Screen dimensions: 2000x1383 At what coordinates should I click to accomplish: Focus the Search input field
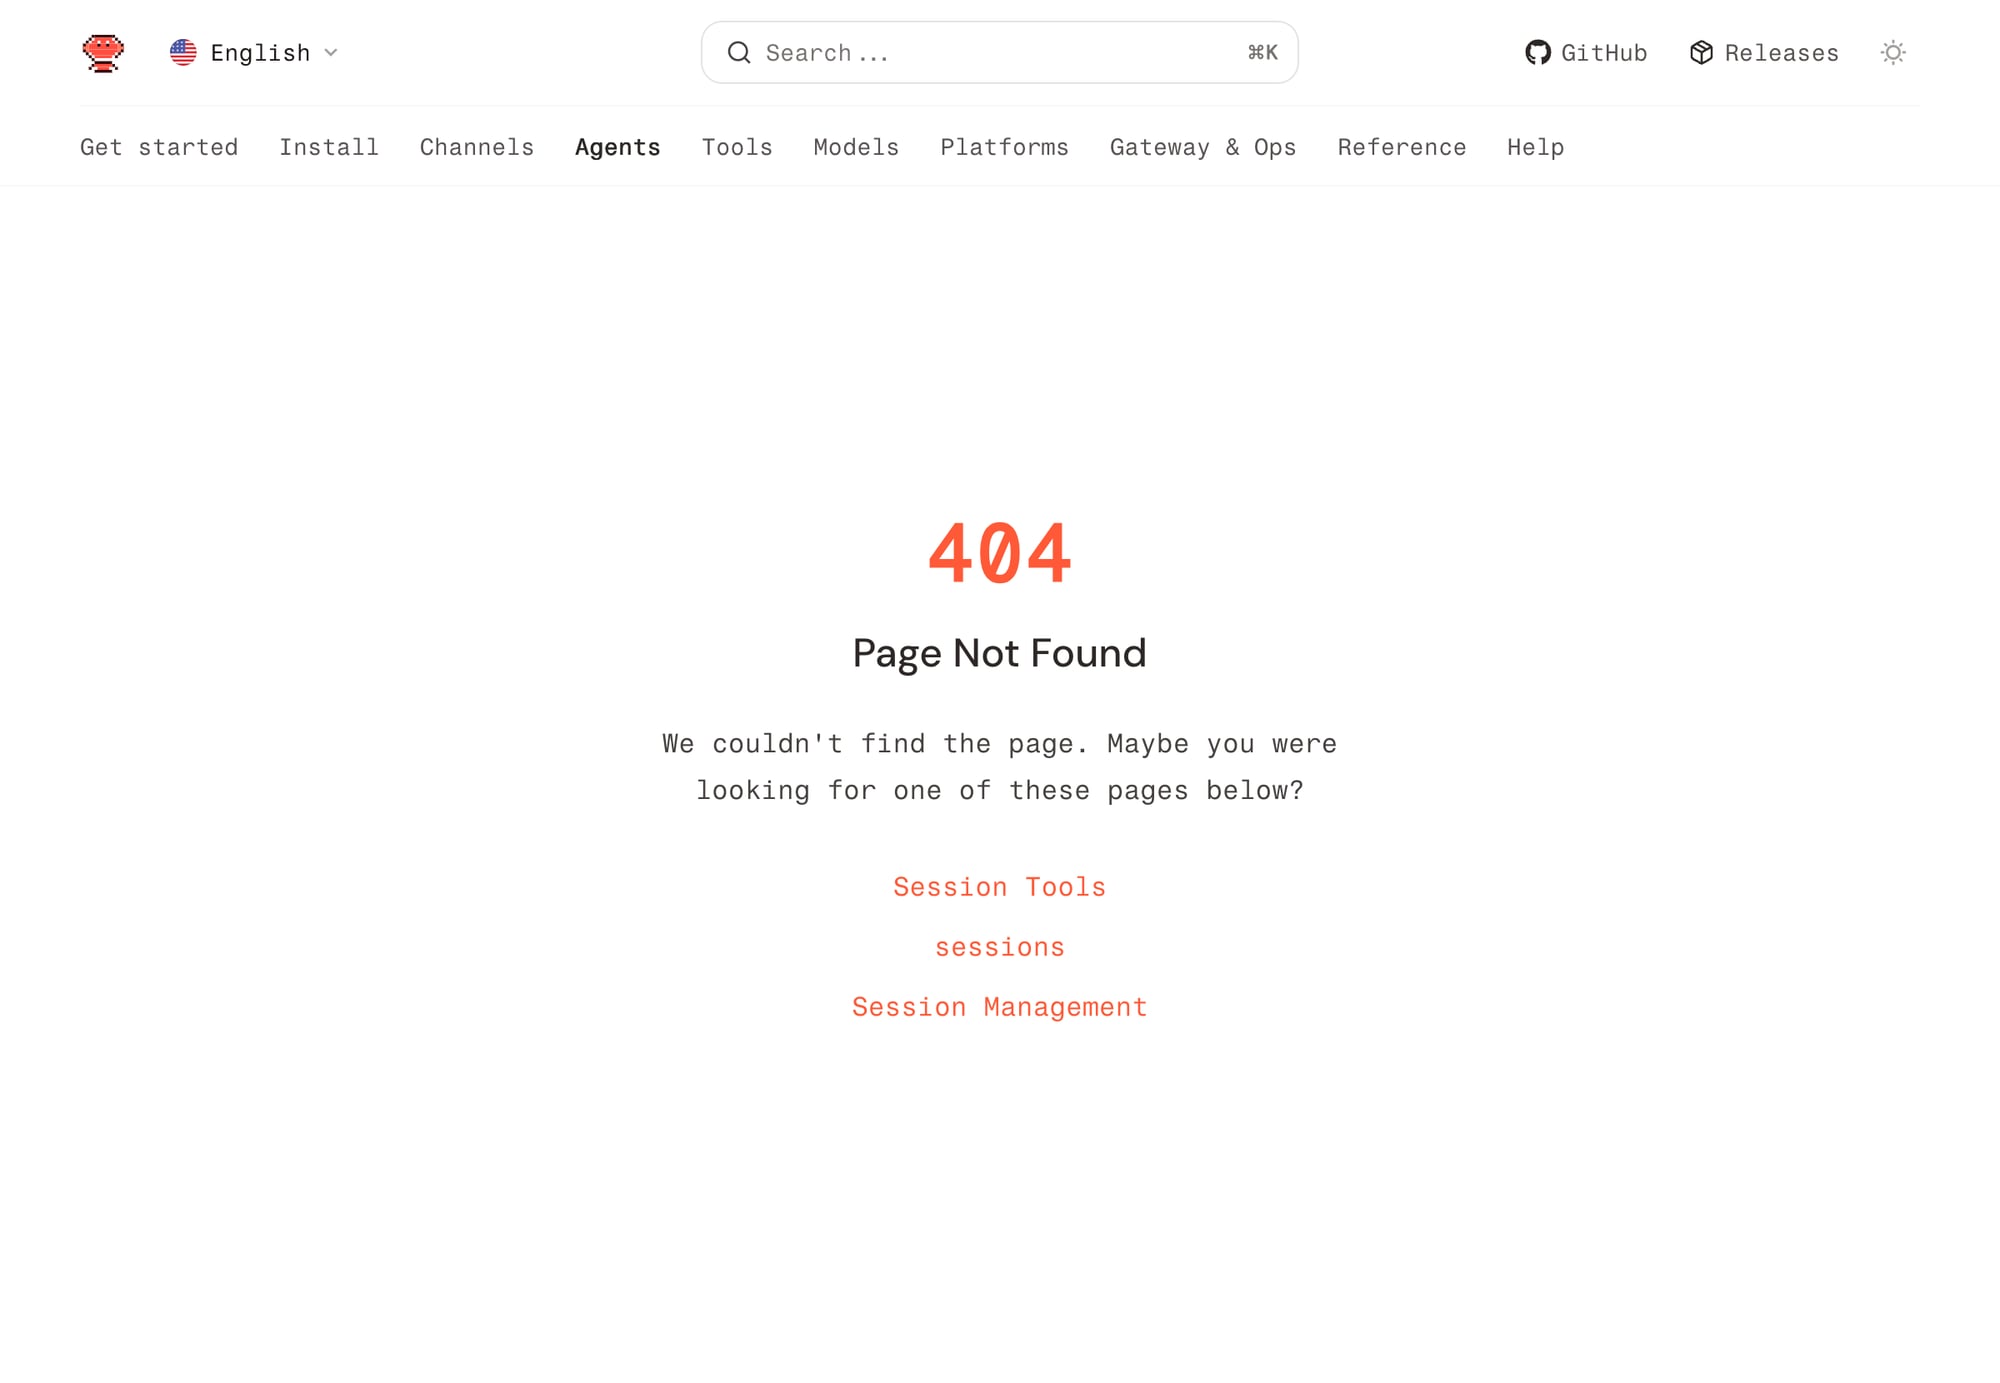point(1000,53)
